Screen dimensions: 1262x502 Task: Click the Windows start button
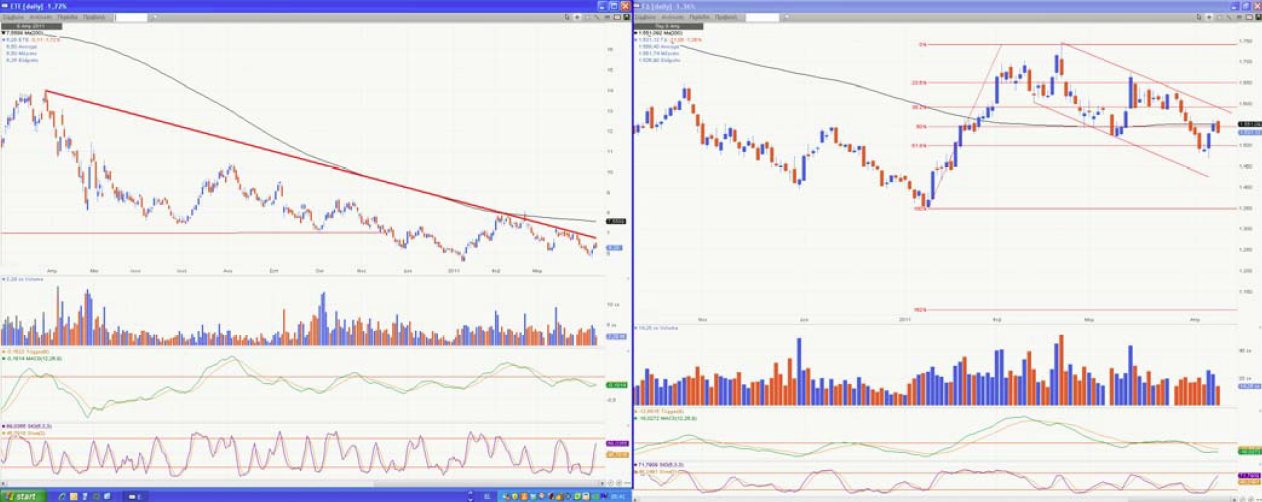pos(22,496)
